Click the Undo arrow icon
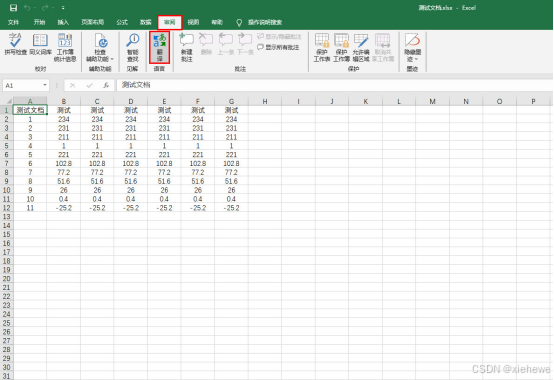Viewport: 554px width, 380px height. click(x=28, y=8)
